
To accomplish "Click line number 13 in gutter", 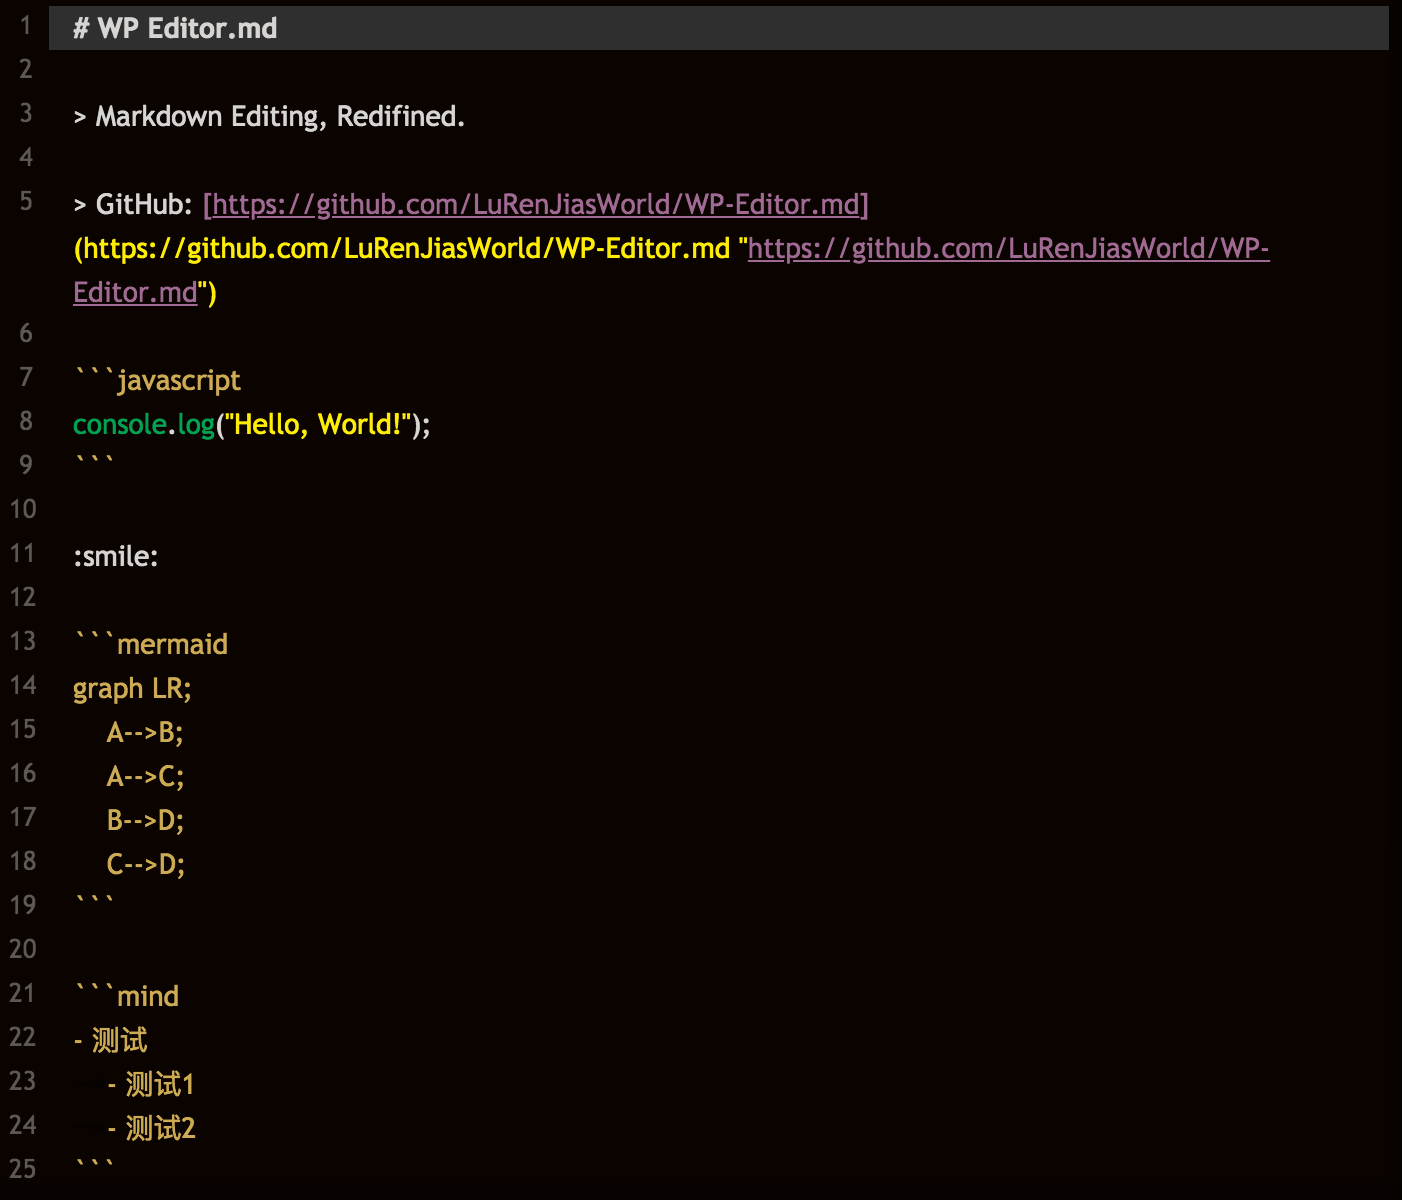I will (x=23, y=641).
